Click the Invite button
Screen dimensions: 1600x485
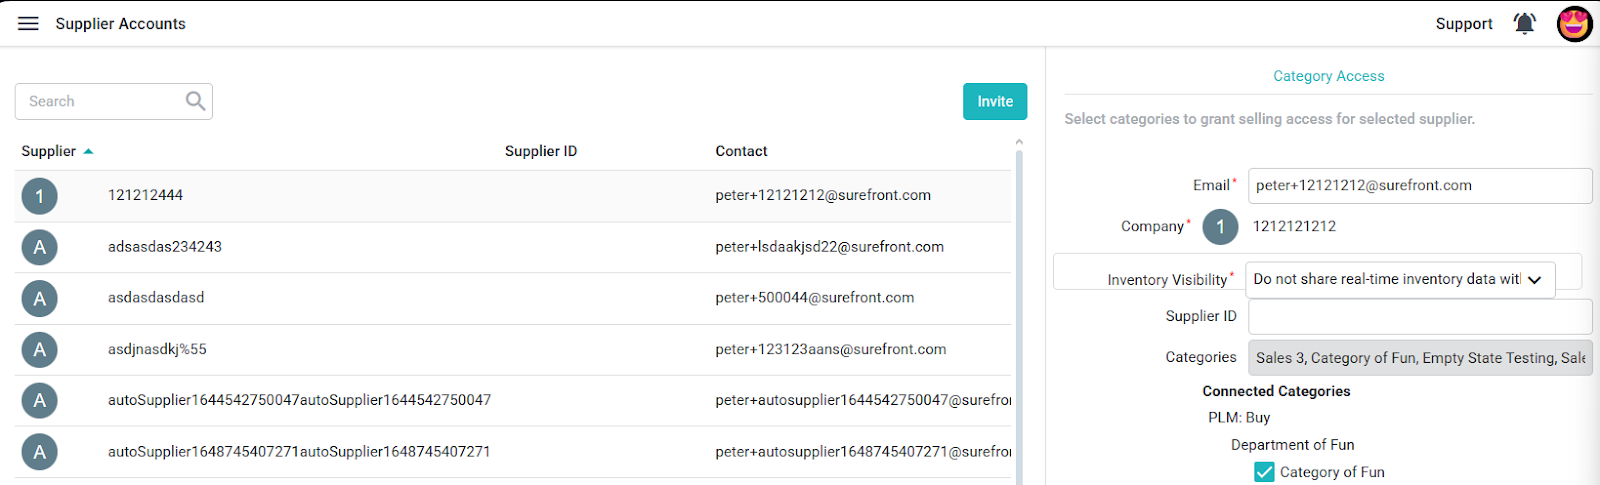point(995,101)
